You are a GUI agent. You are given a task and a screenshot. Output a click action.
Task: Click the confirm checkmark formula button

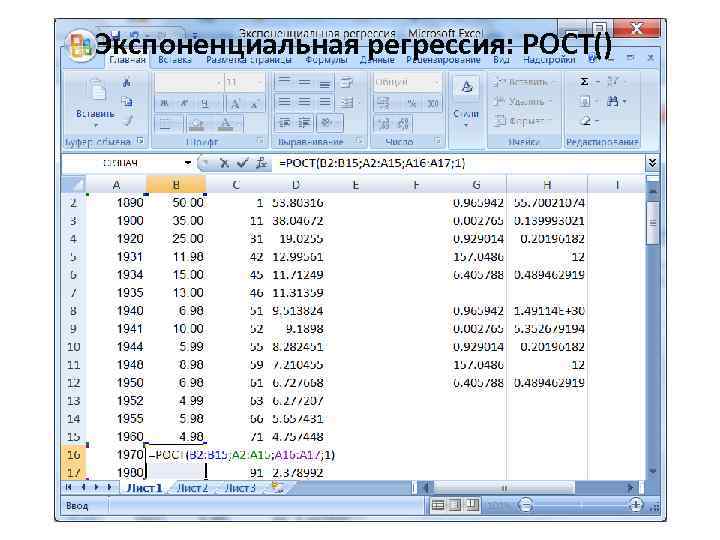click(242, 163)
